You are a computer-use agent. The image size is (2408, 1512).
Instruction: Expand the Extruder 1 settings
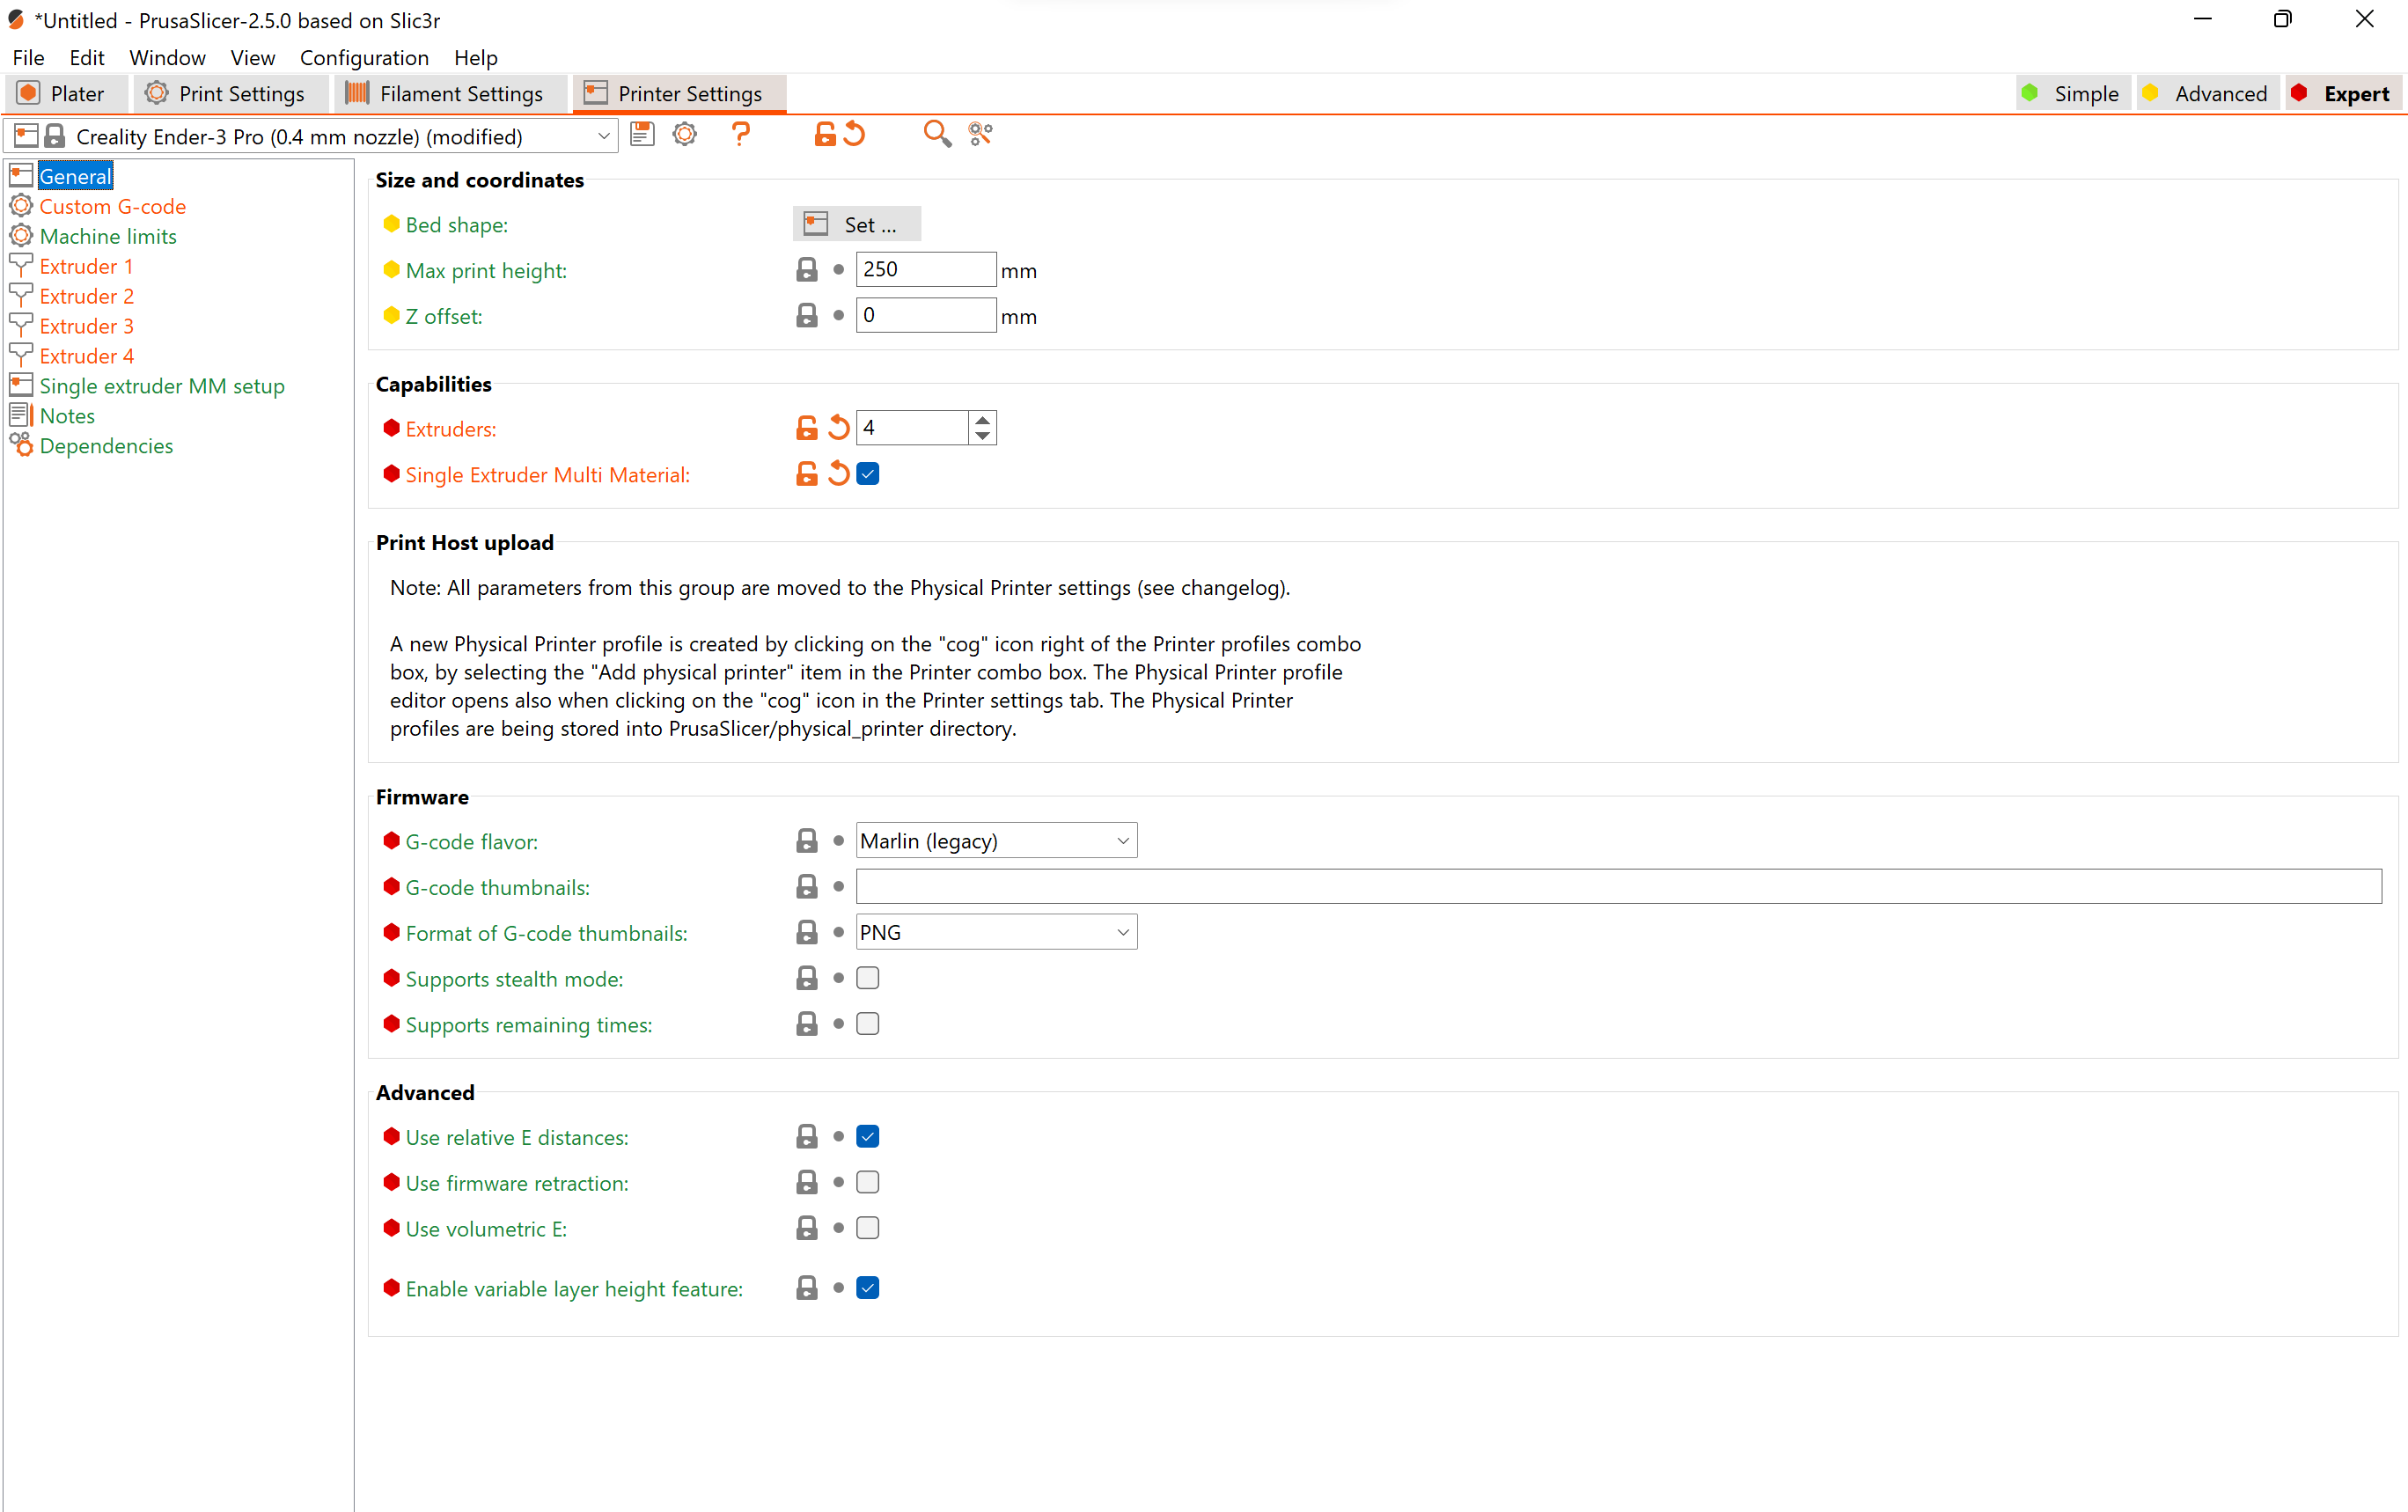point(85,267)
